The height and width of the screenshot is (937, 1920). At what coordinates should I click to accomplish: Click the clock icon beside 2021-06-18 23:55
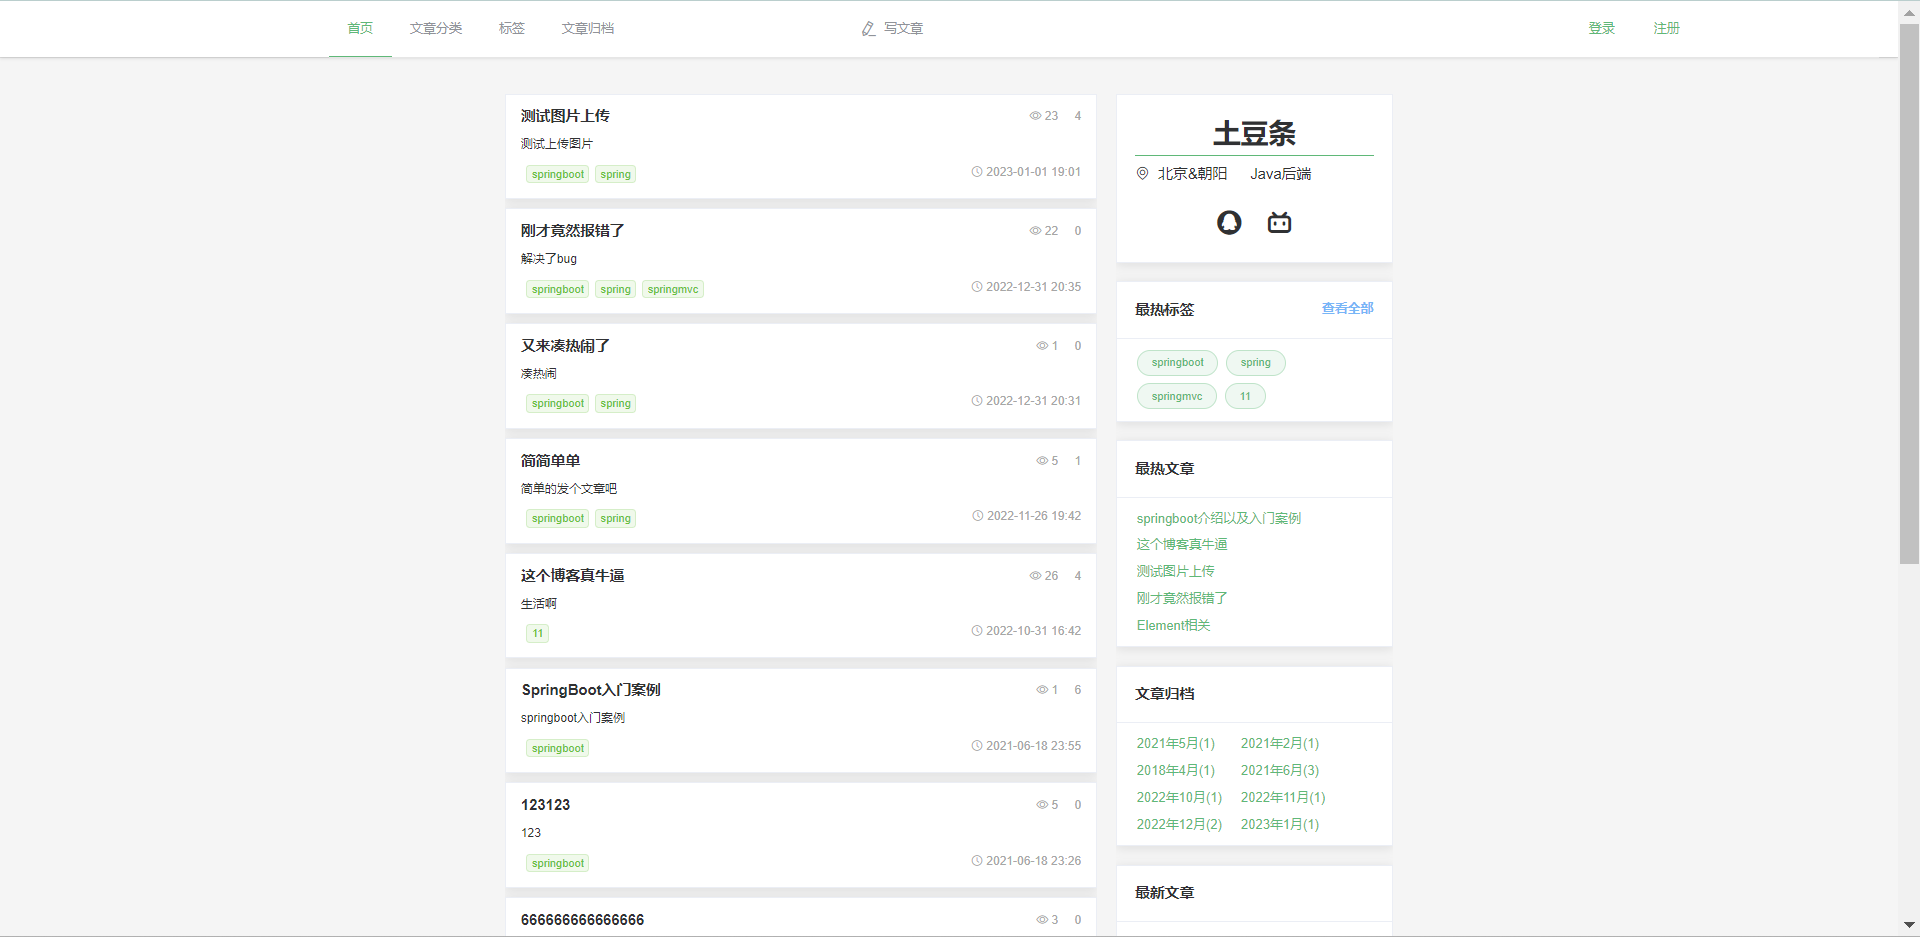[x=977, y=746]
